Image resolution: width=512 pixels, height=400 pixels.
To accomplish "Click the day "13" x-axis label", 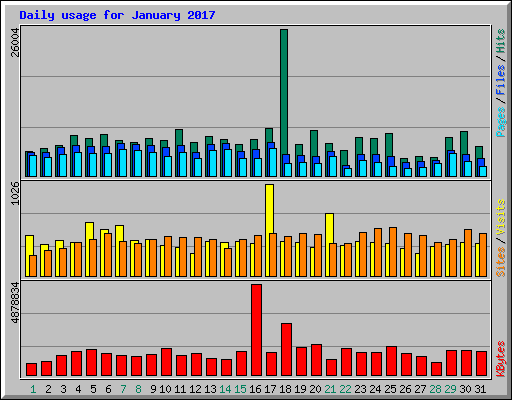I will click(x=210, y=389).
